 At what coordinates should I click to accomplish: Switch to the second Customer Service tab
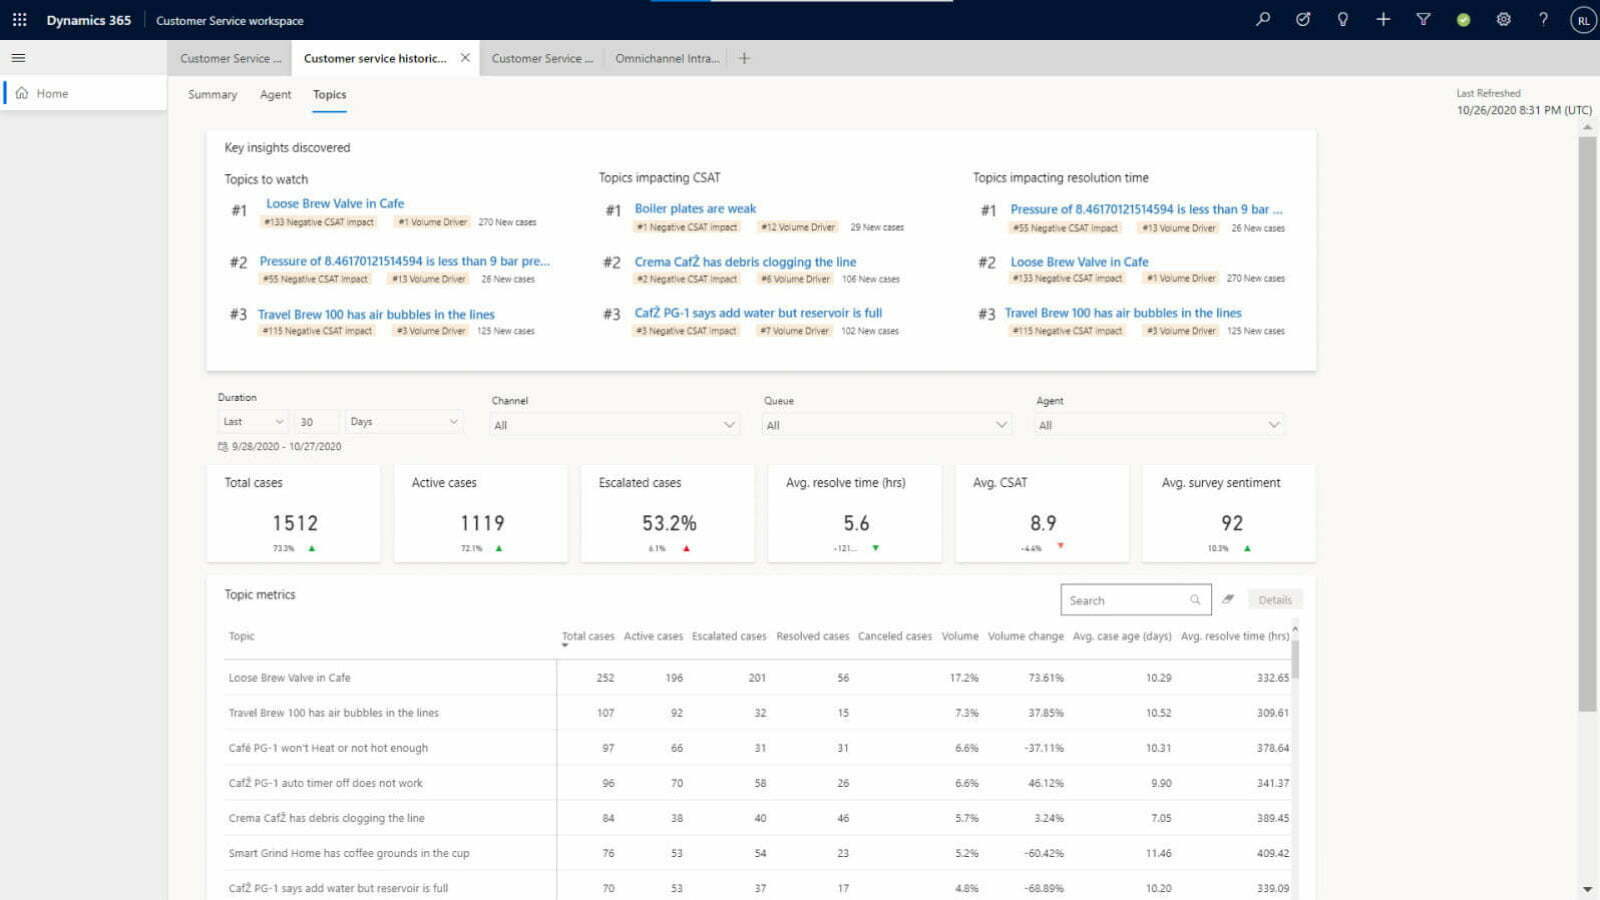(x=542, y=58)
